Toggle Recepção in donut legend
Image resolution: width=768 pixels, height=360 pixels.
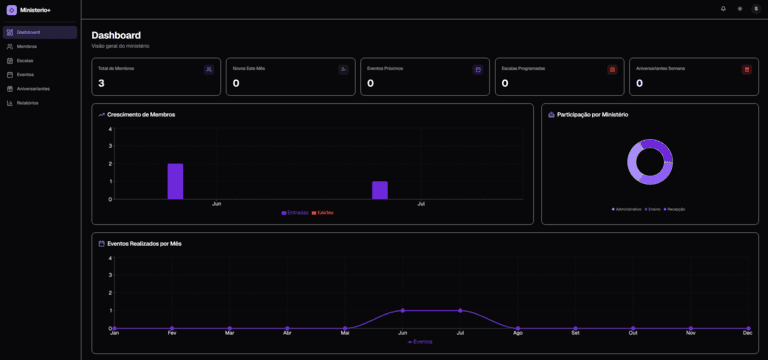click(x=674, y=209)
